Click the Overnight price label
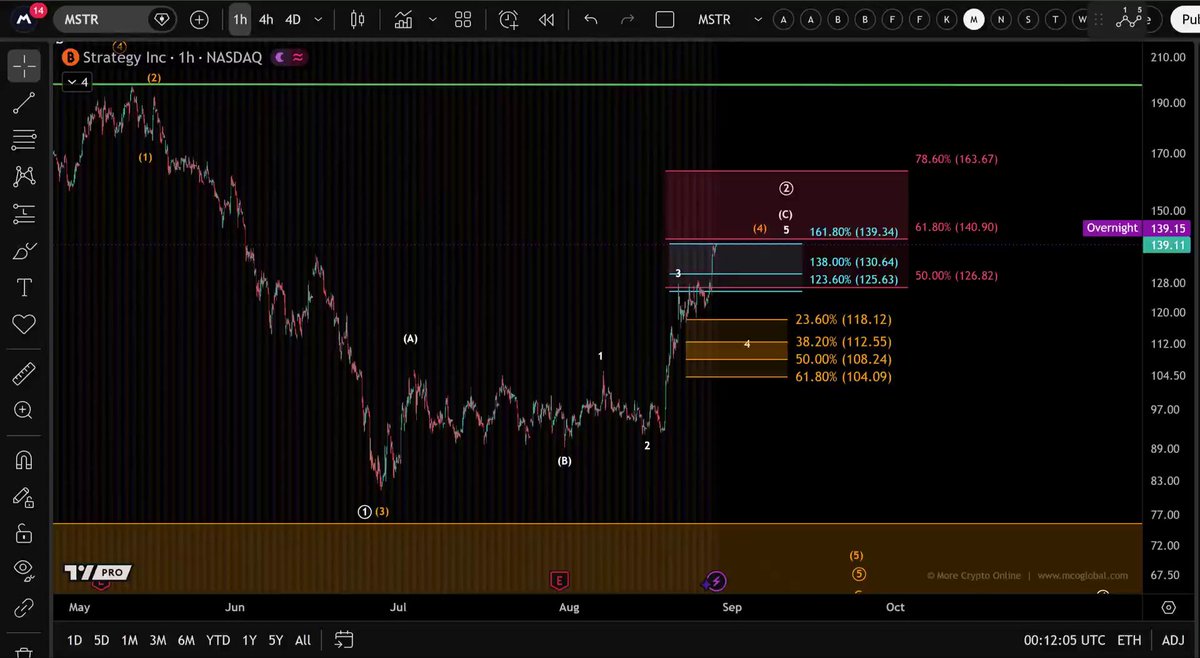Image resolution: width=1200 pixels, height=658 pixels. (x=1112, y=228)
